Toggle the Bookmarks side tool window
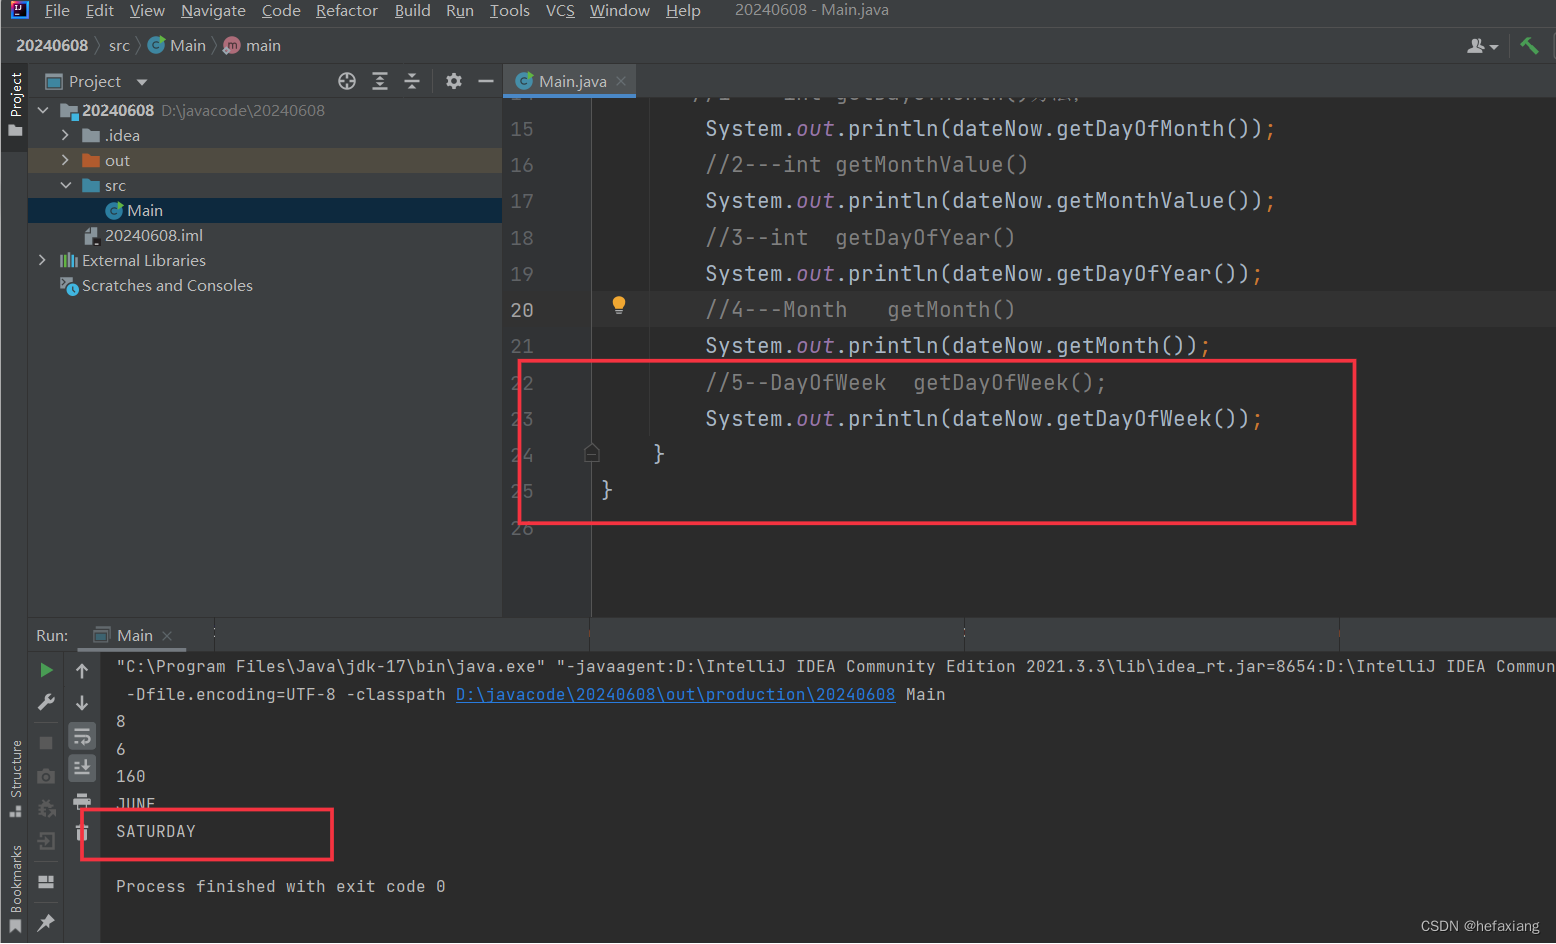1556x944 pixels. tap(15, 890)
